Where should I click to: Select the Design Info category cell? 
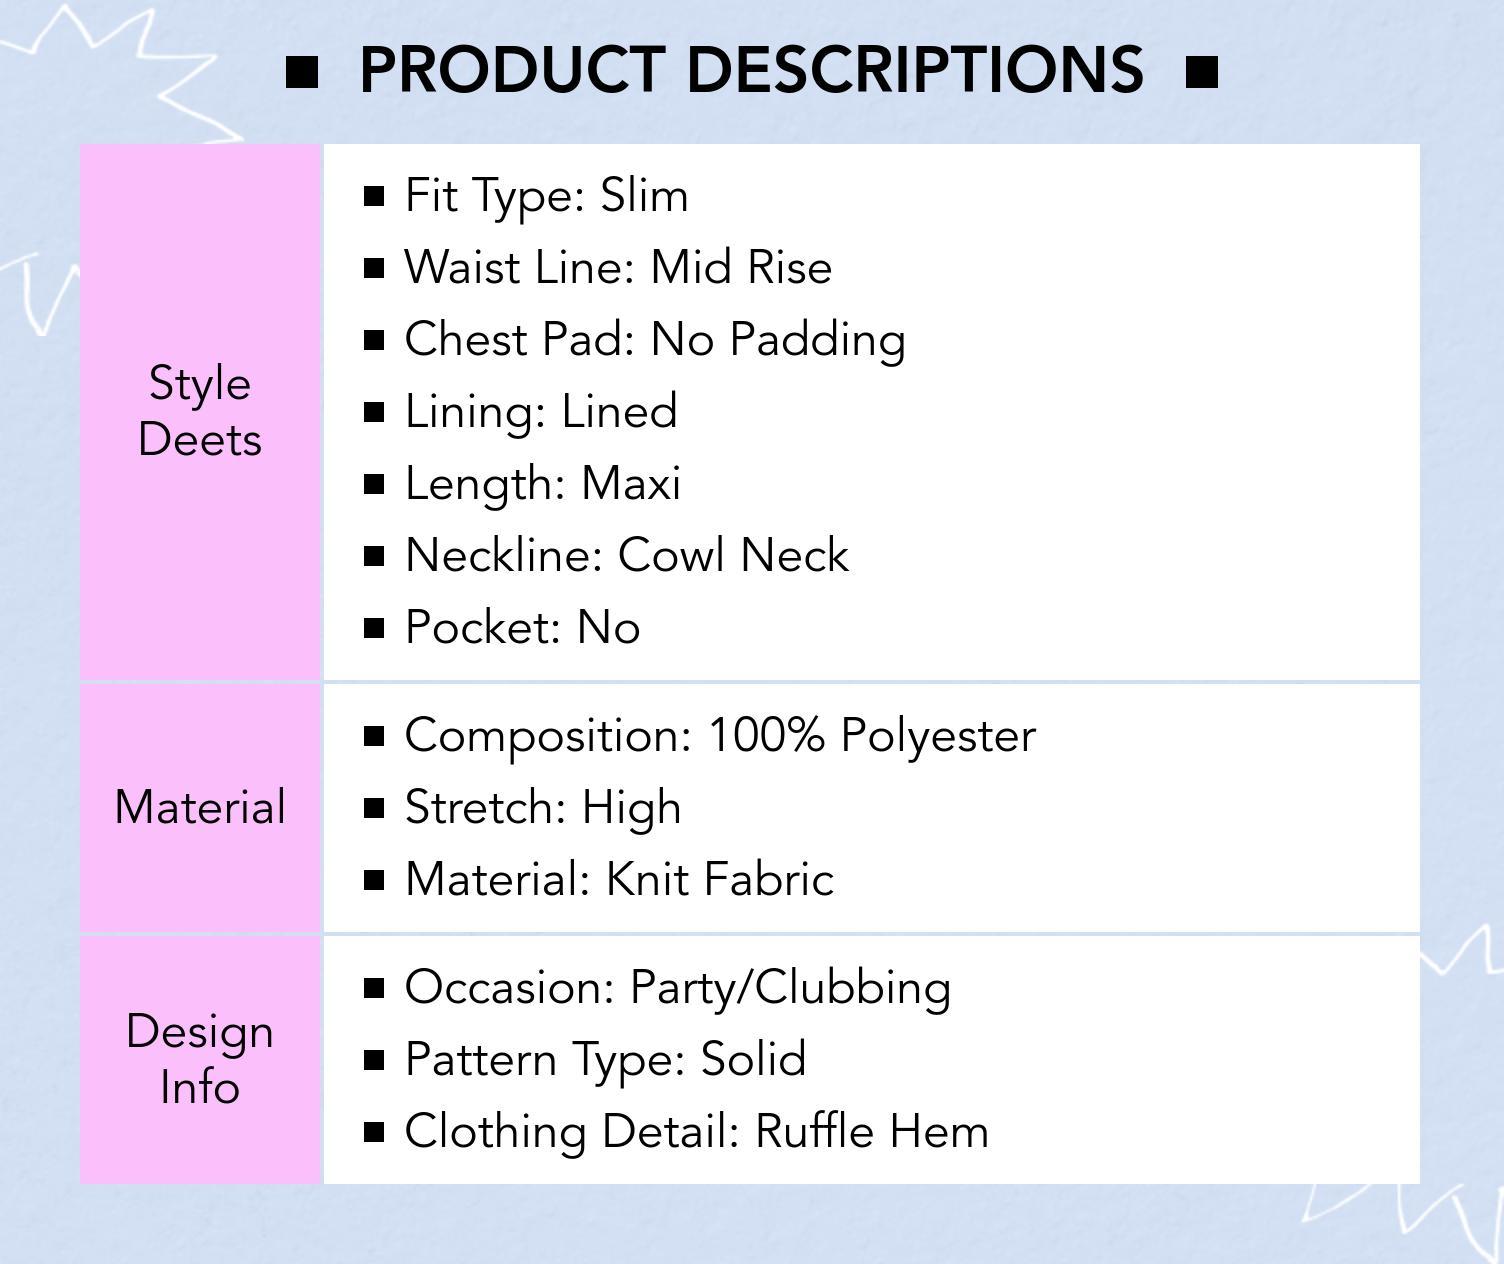[200, 1059]
